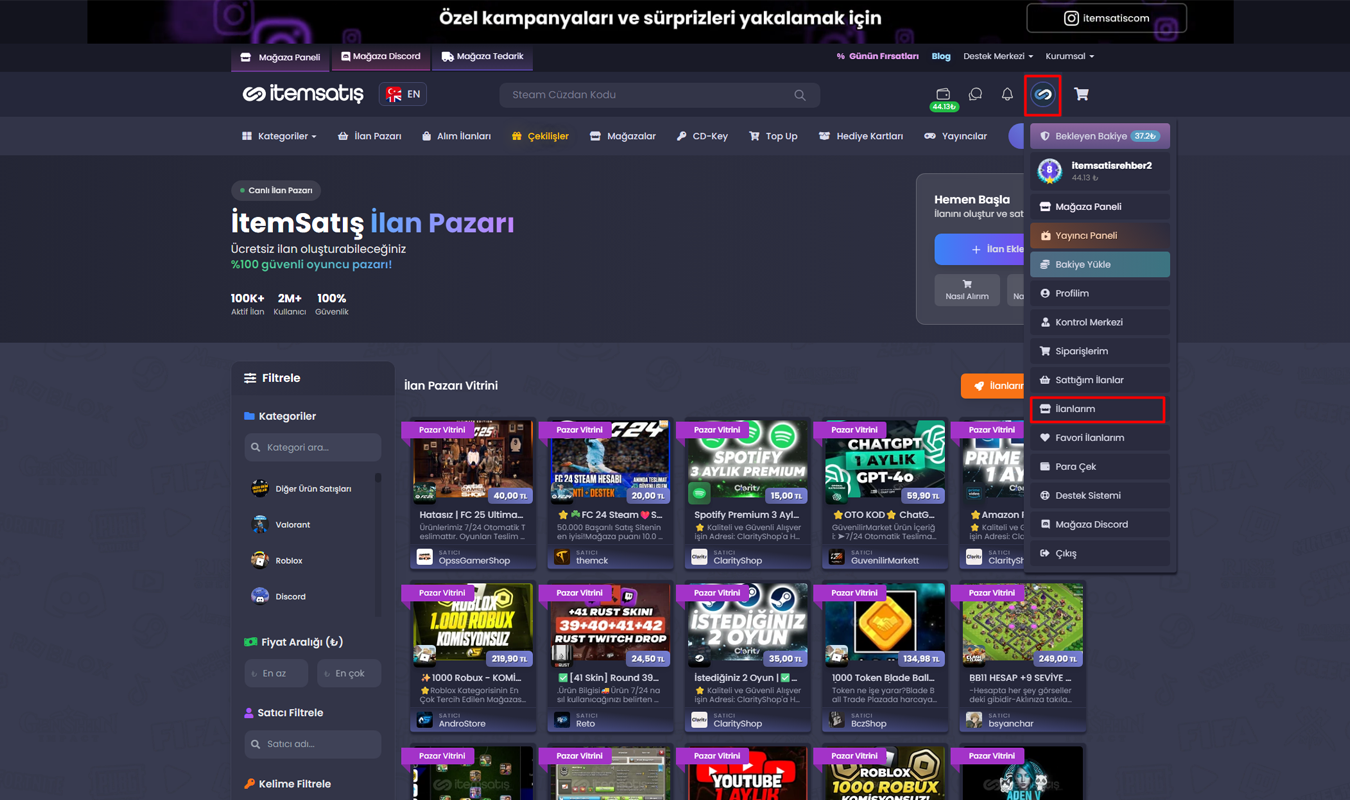The image size is (1350, 800).
Task: Select Yayıncı Paneli in profile dropdown
Action: pyautogui.click(x=1100, y=236)
